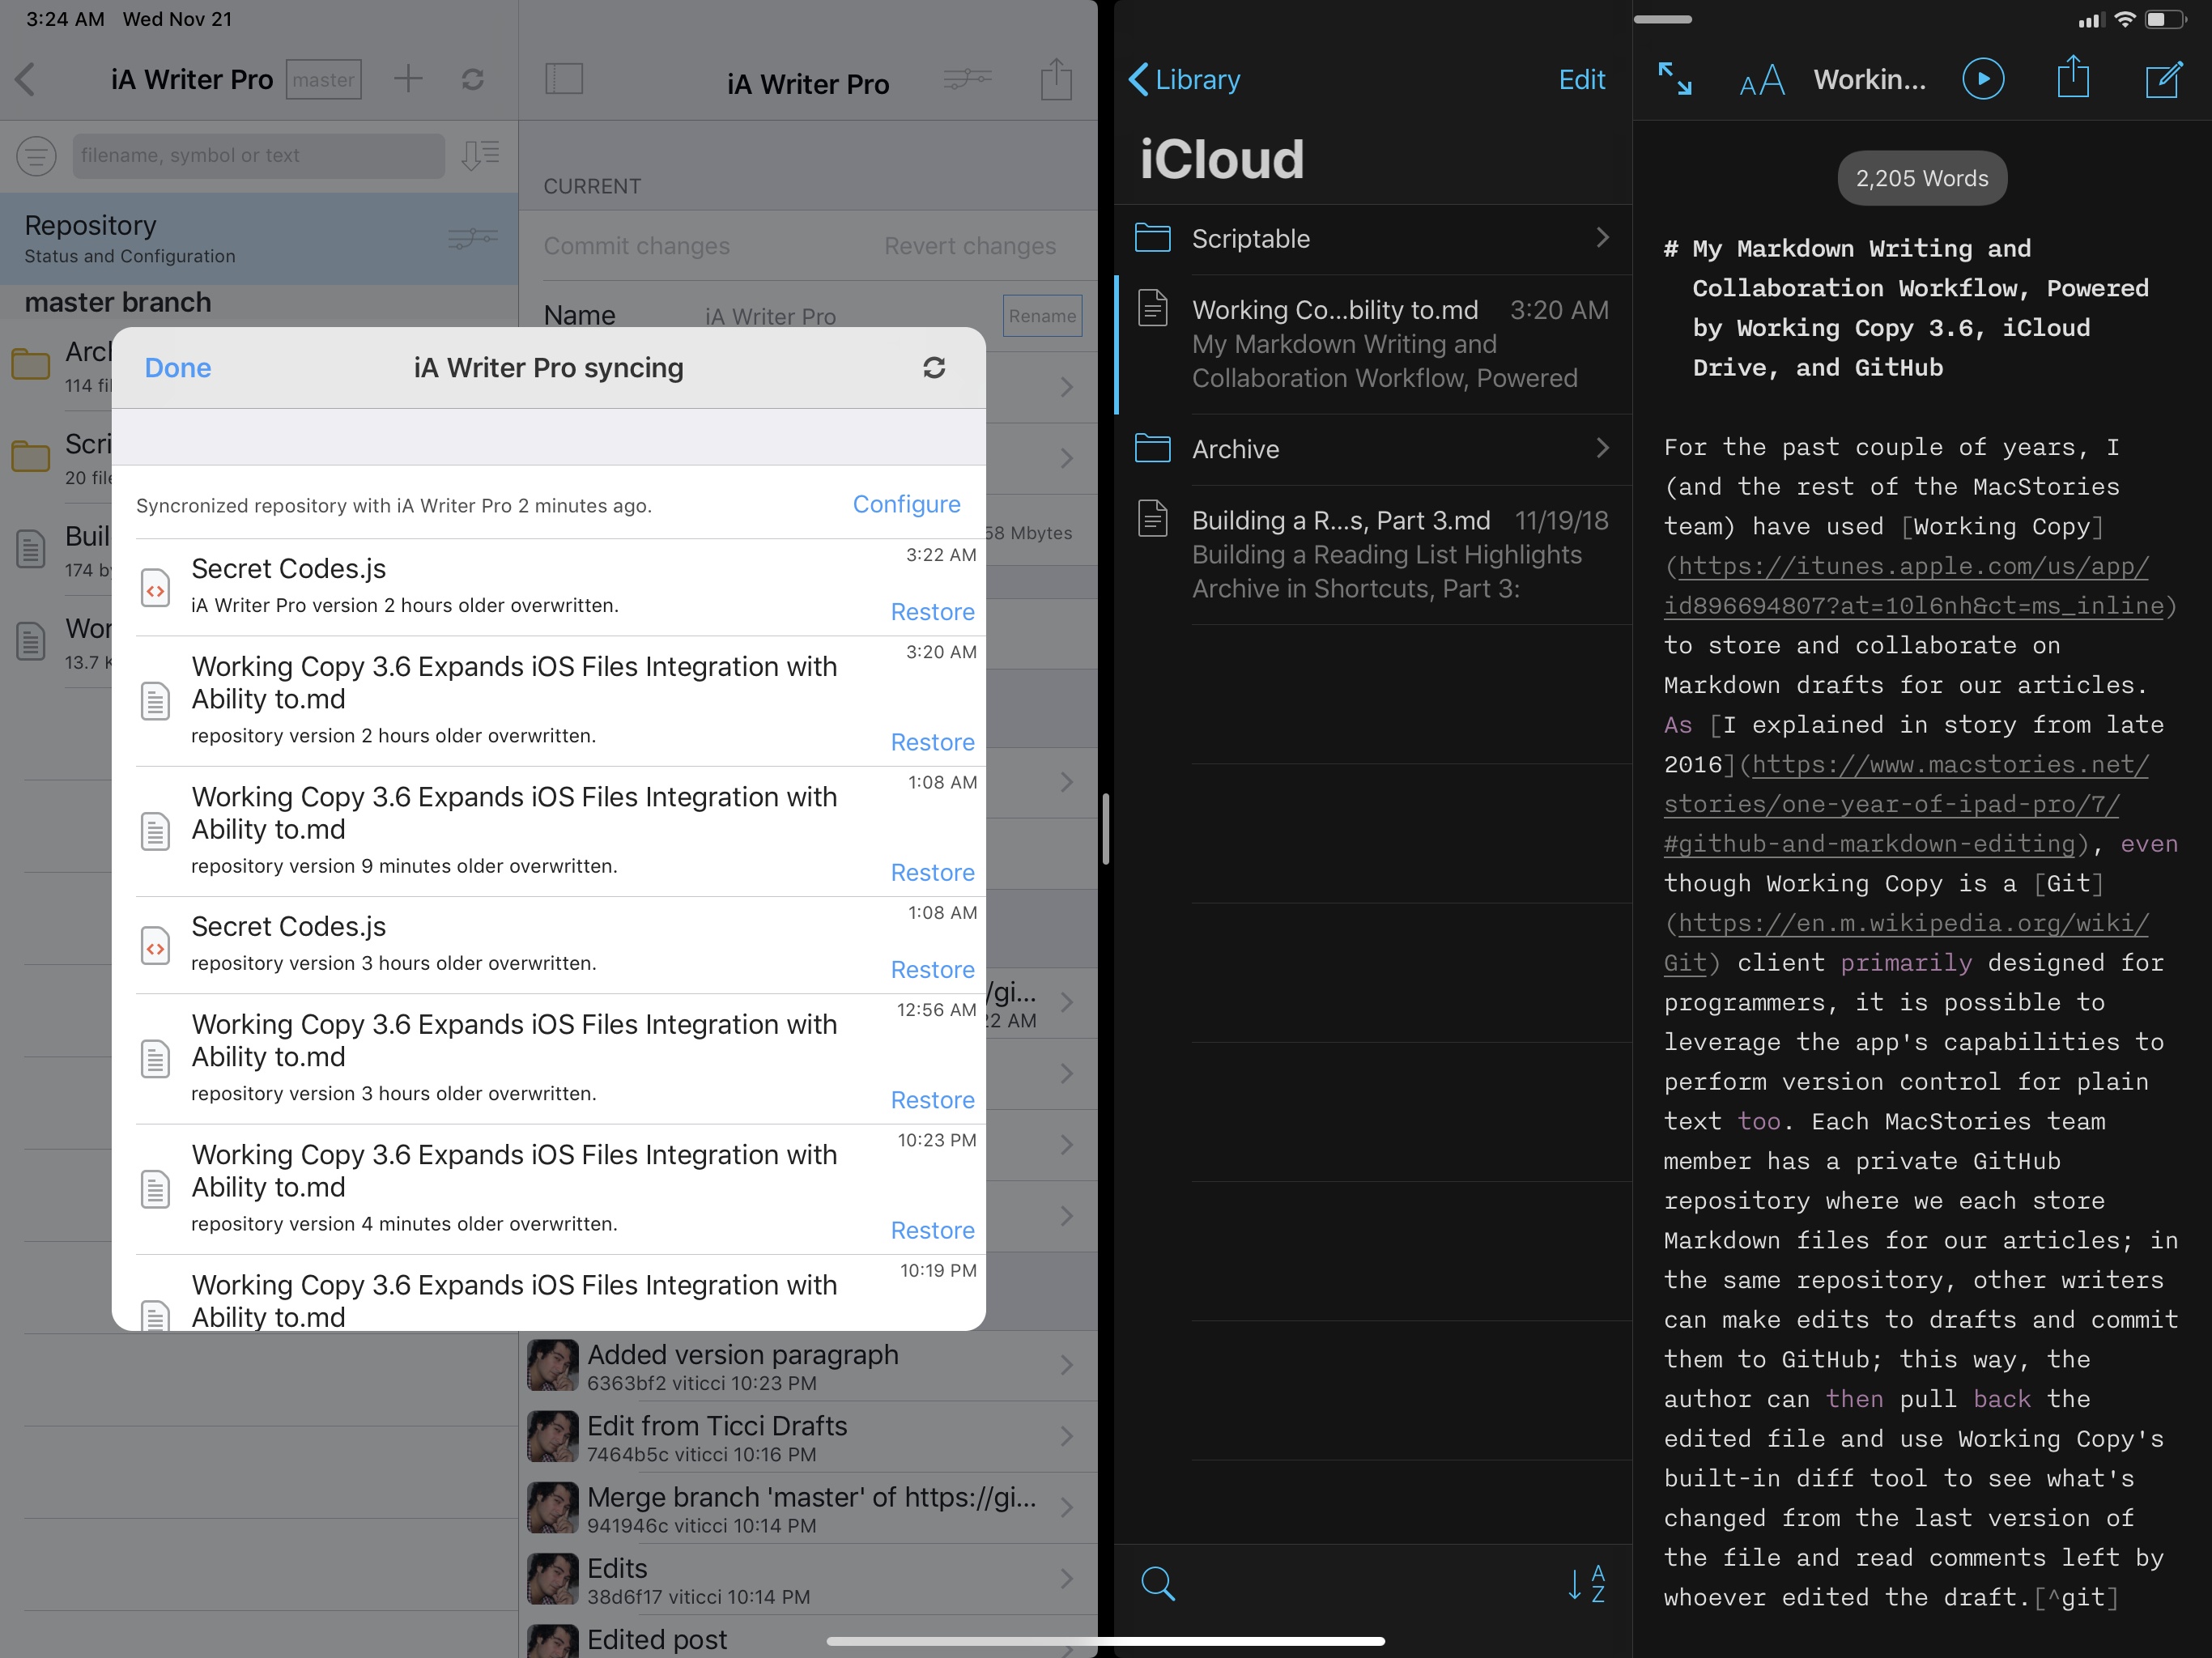The width and height of the screenshot is (2212, 1658).
Task: Open the Merge branch 'master' commit
Action: (808, 1508)
